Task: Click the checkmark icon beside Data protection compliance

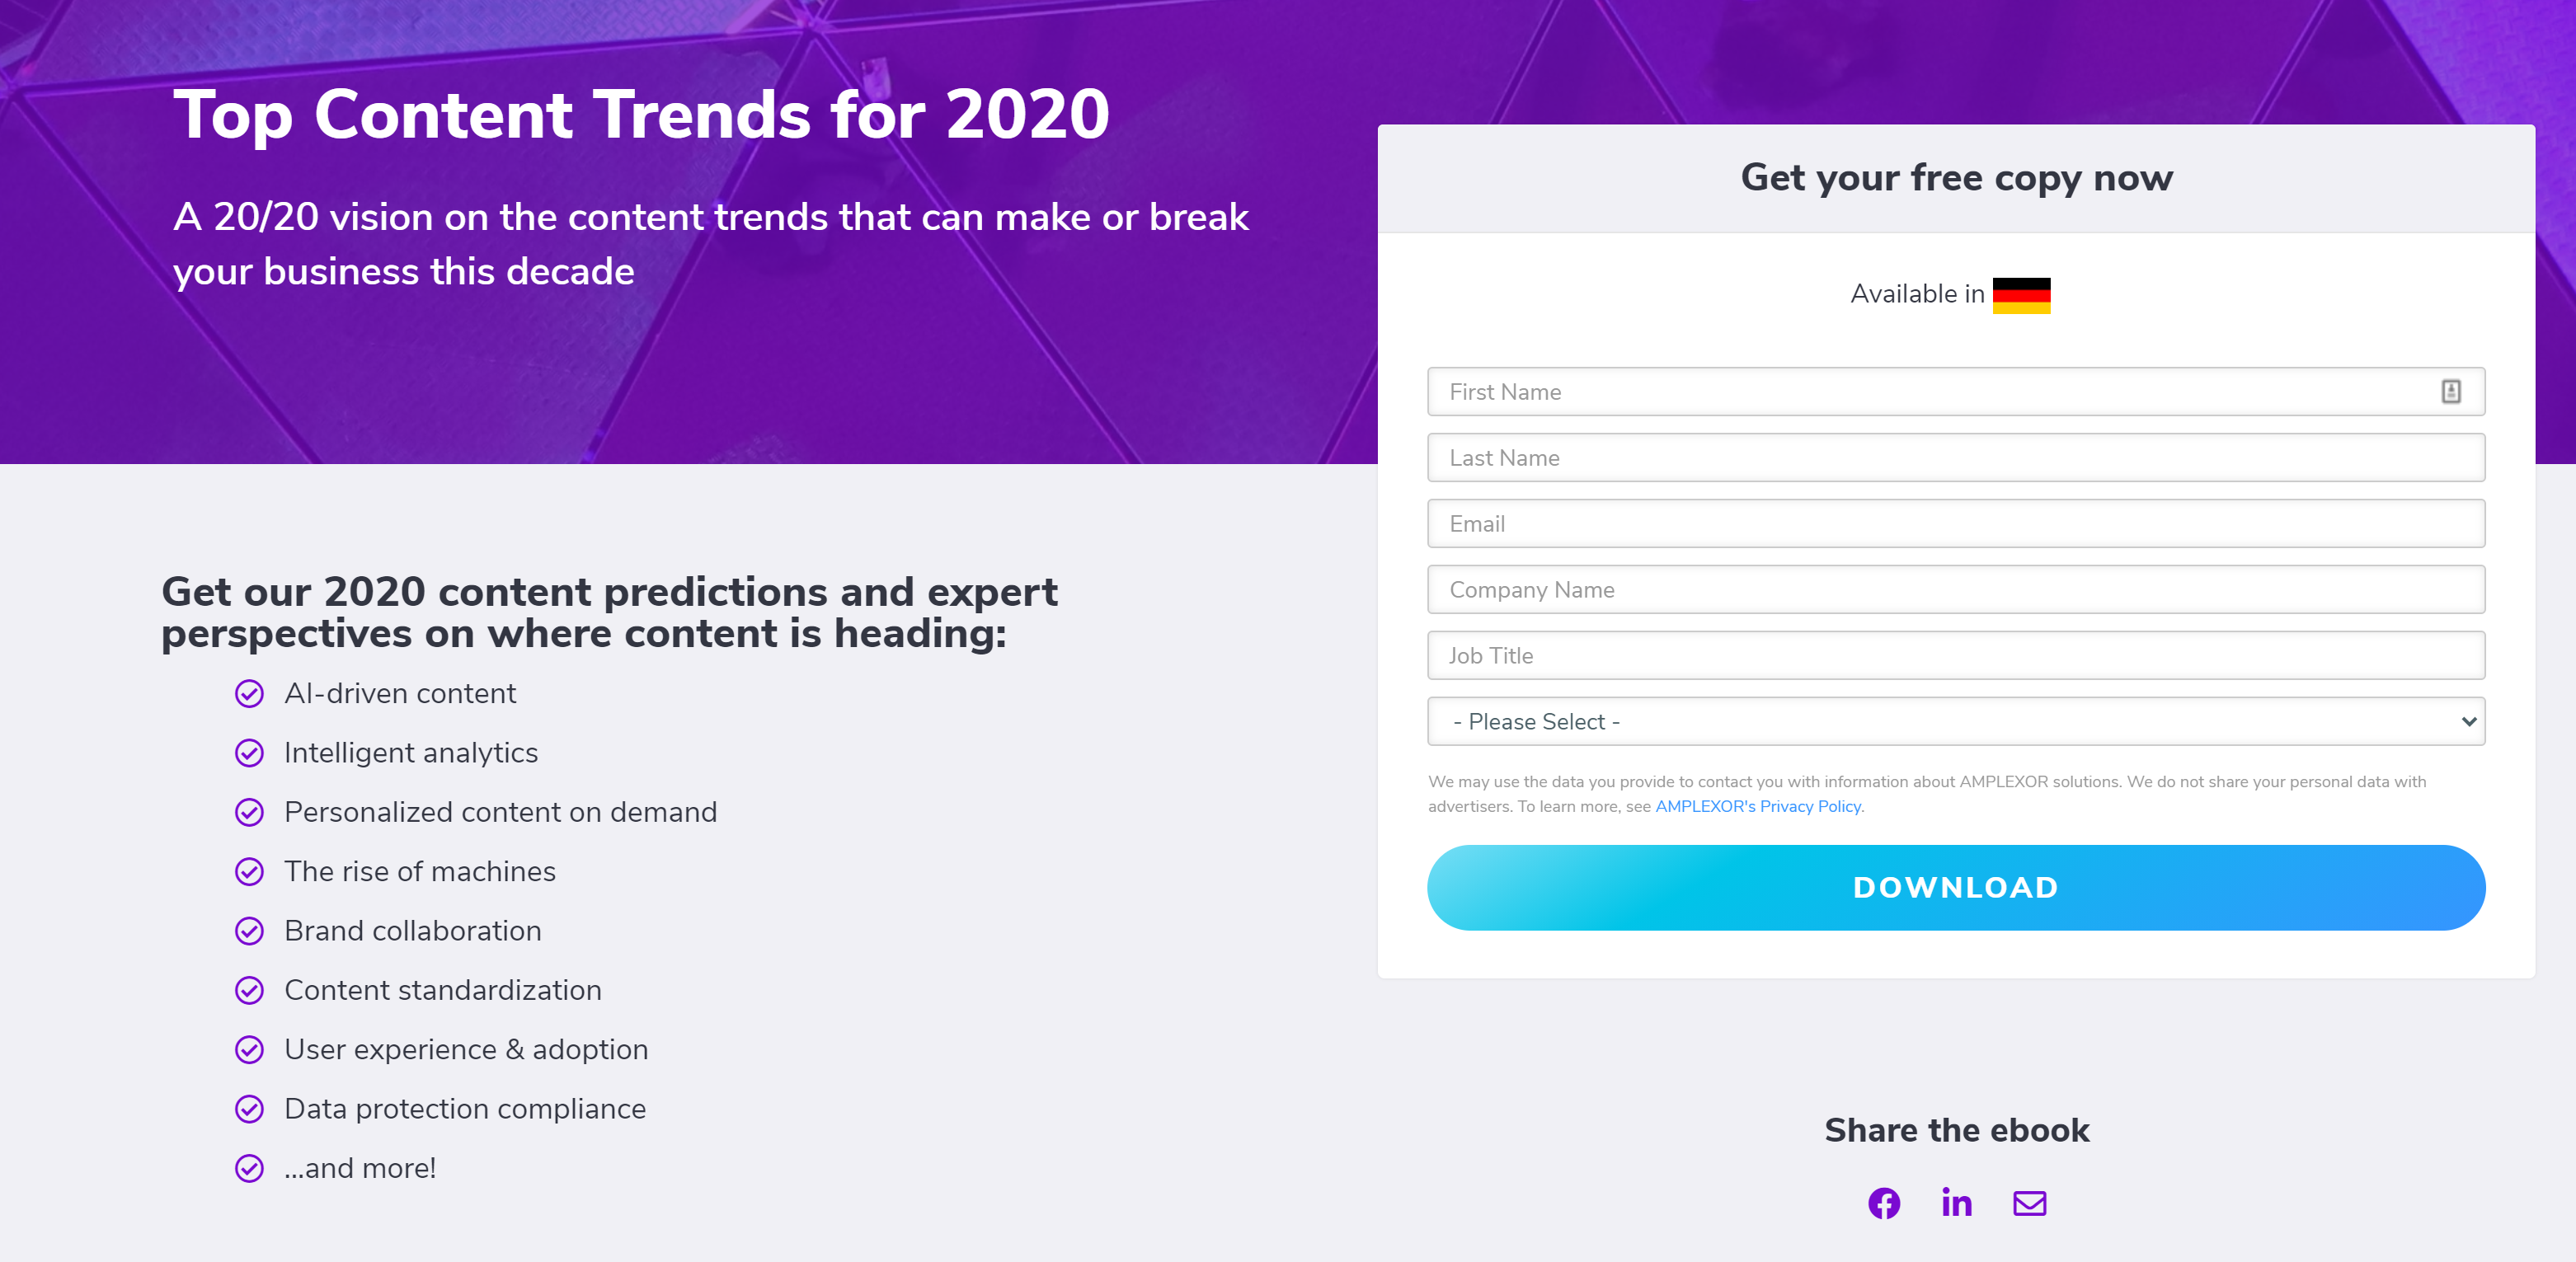Action: 249,1109
